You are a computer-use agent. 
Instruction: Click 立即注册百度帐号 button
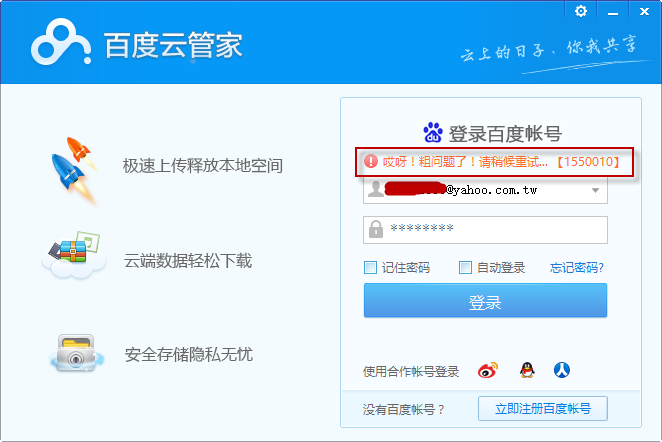pyautogui.click(x=543, y=408)
